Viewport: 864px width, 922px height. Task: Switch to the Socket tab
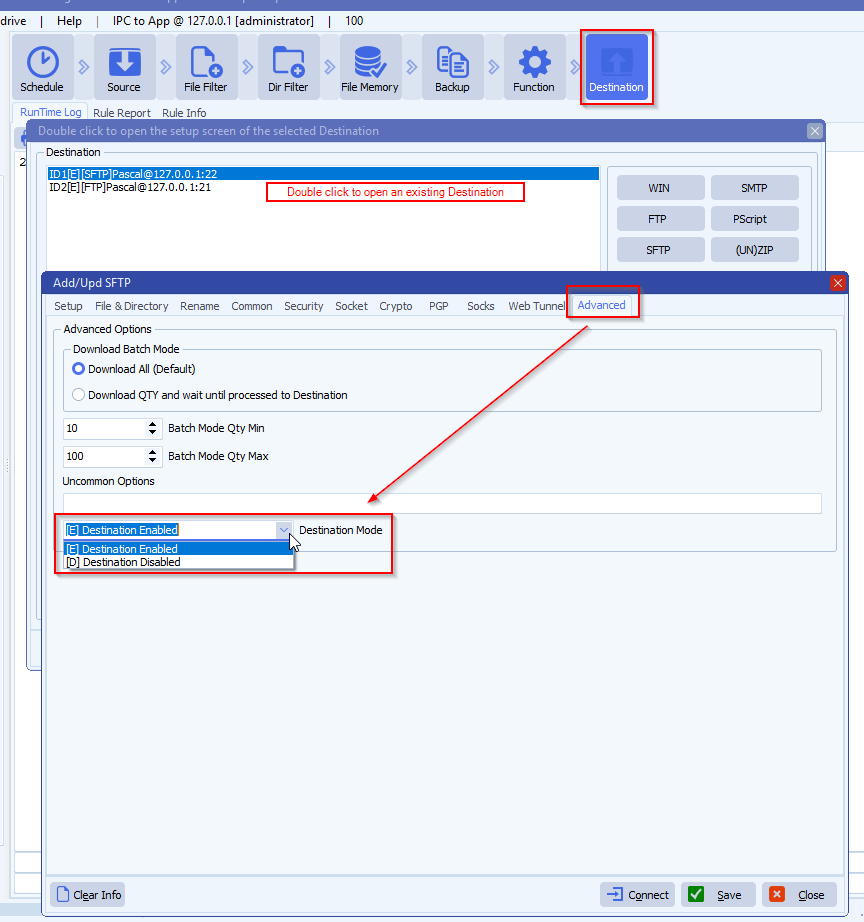coord(351,306)
